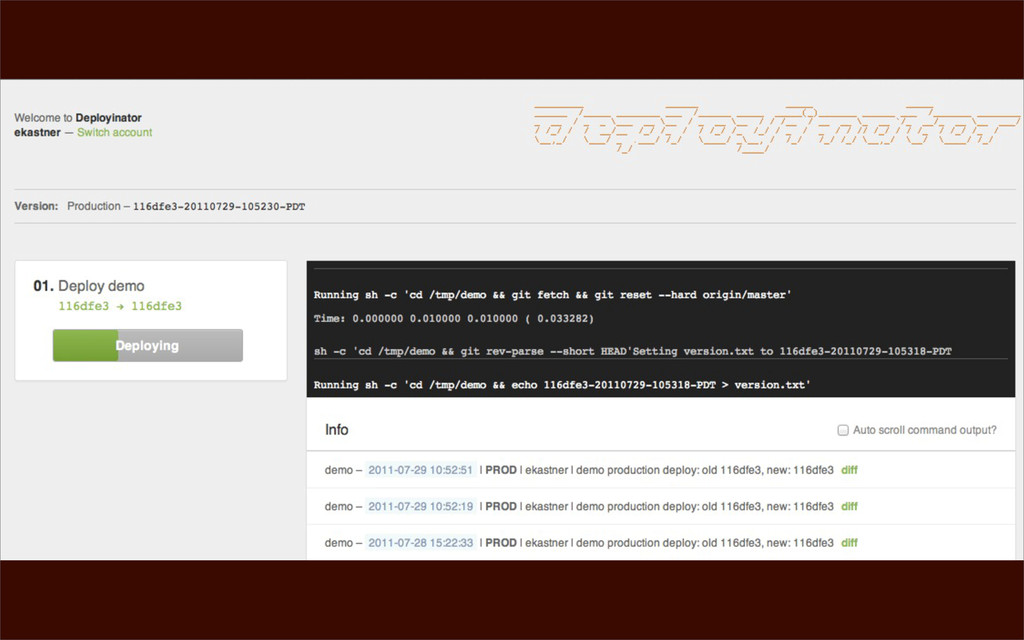This screenshot has width=1024, height=640.
Task: Click timestamp 2011-07-29 10:52:51
Action: (x=421, y=470)
